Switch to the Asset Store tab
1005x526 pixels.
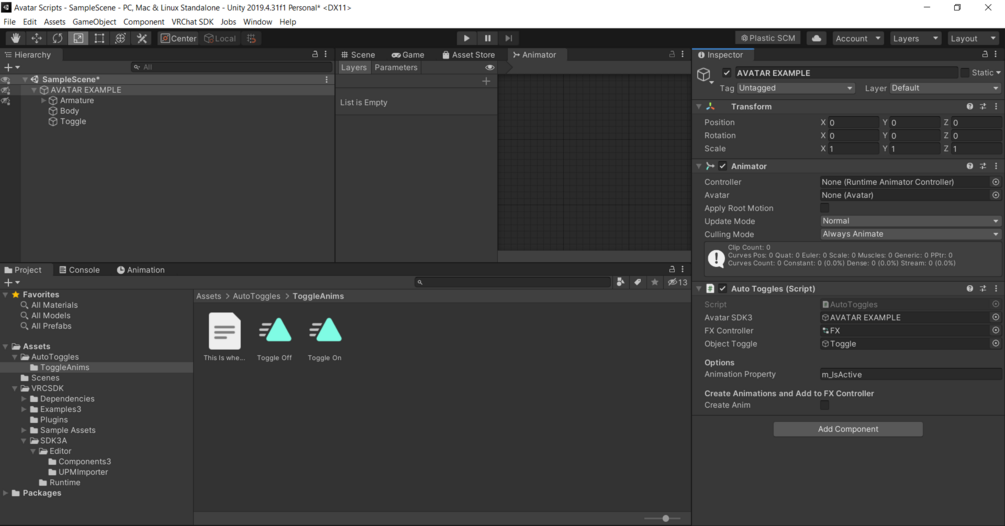(x=469, y=55)
